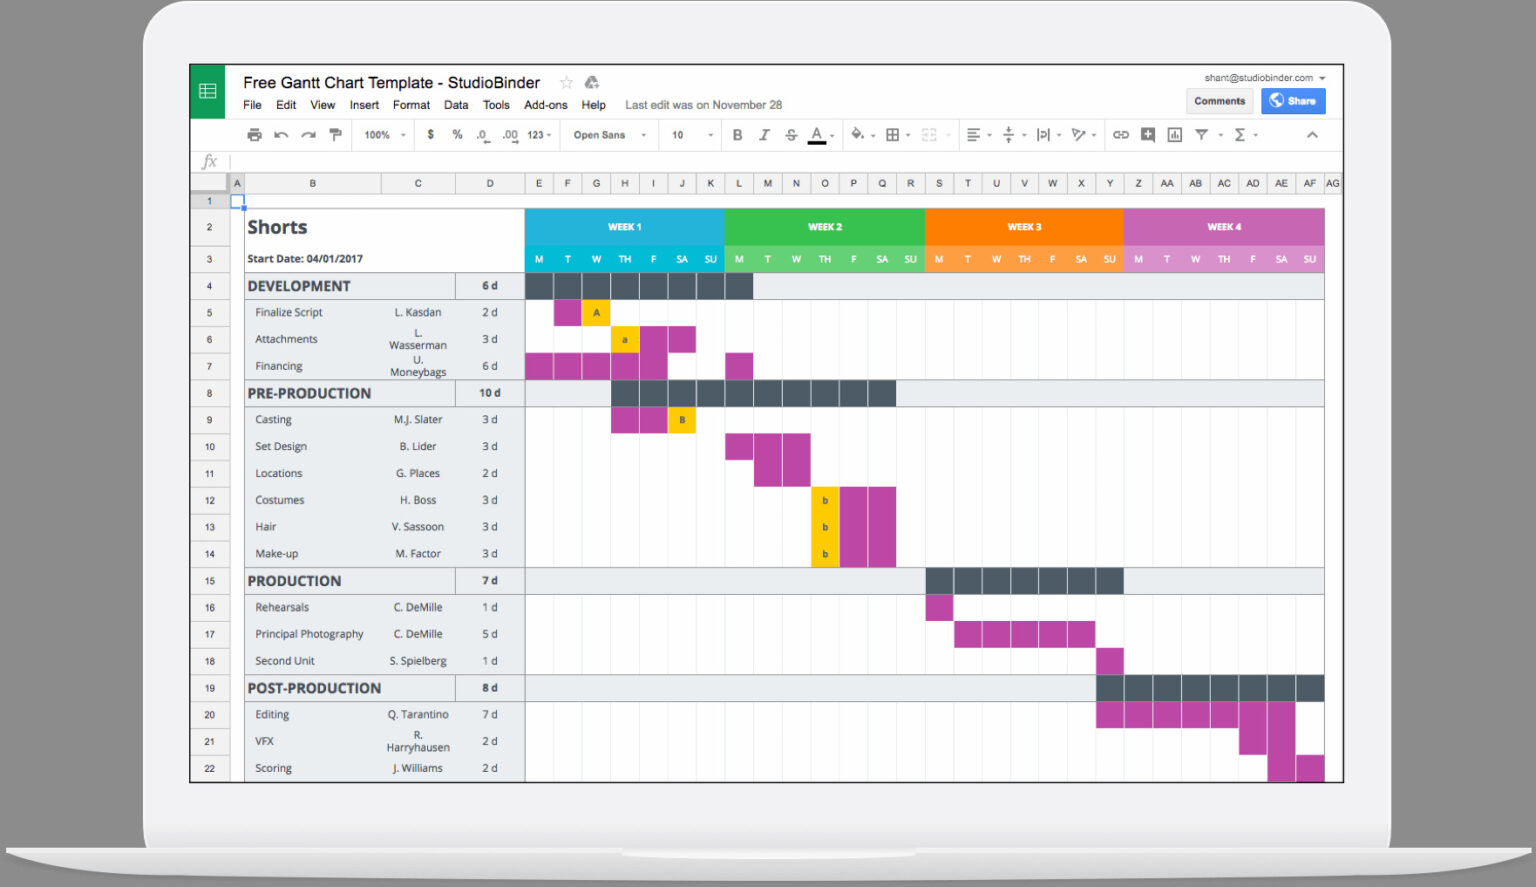Collapse the menus with the up chevron
This screenshot has width=1536, height=887.
coord(1312,135)
